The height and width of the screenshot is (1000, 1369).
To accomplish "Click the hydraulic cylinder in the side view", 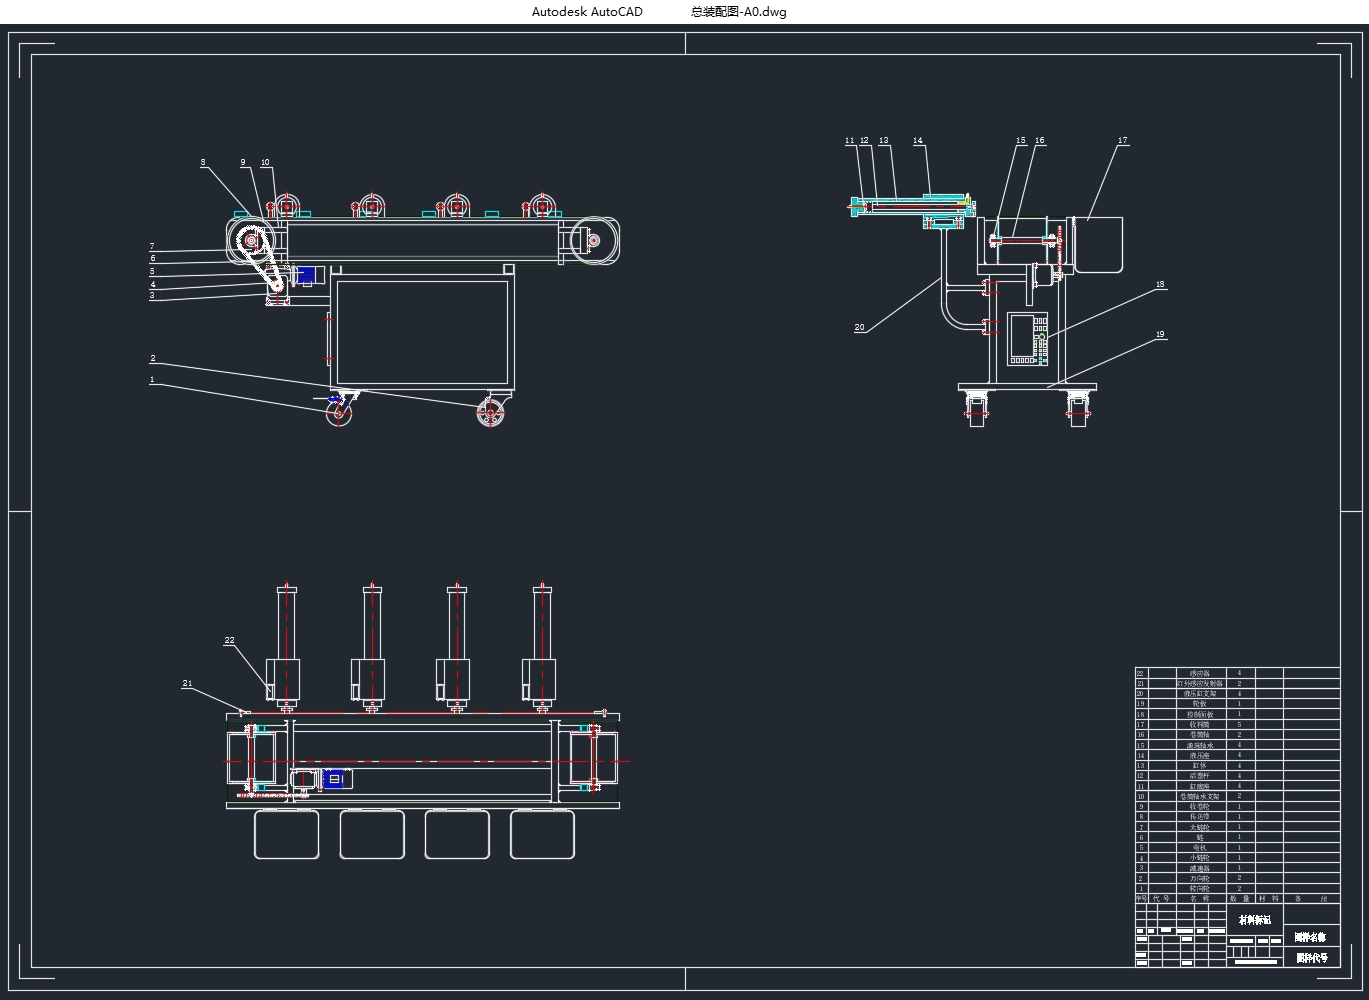I will tap(910, 206).
